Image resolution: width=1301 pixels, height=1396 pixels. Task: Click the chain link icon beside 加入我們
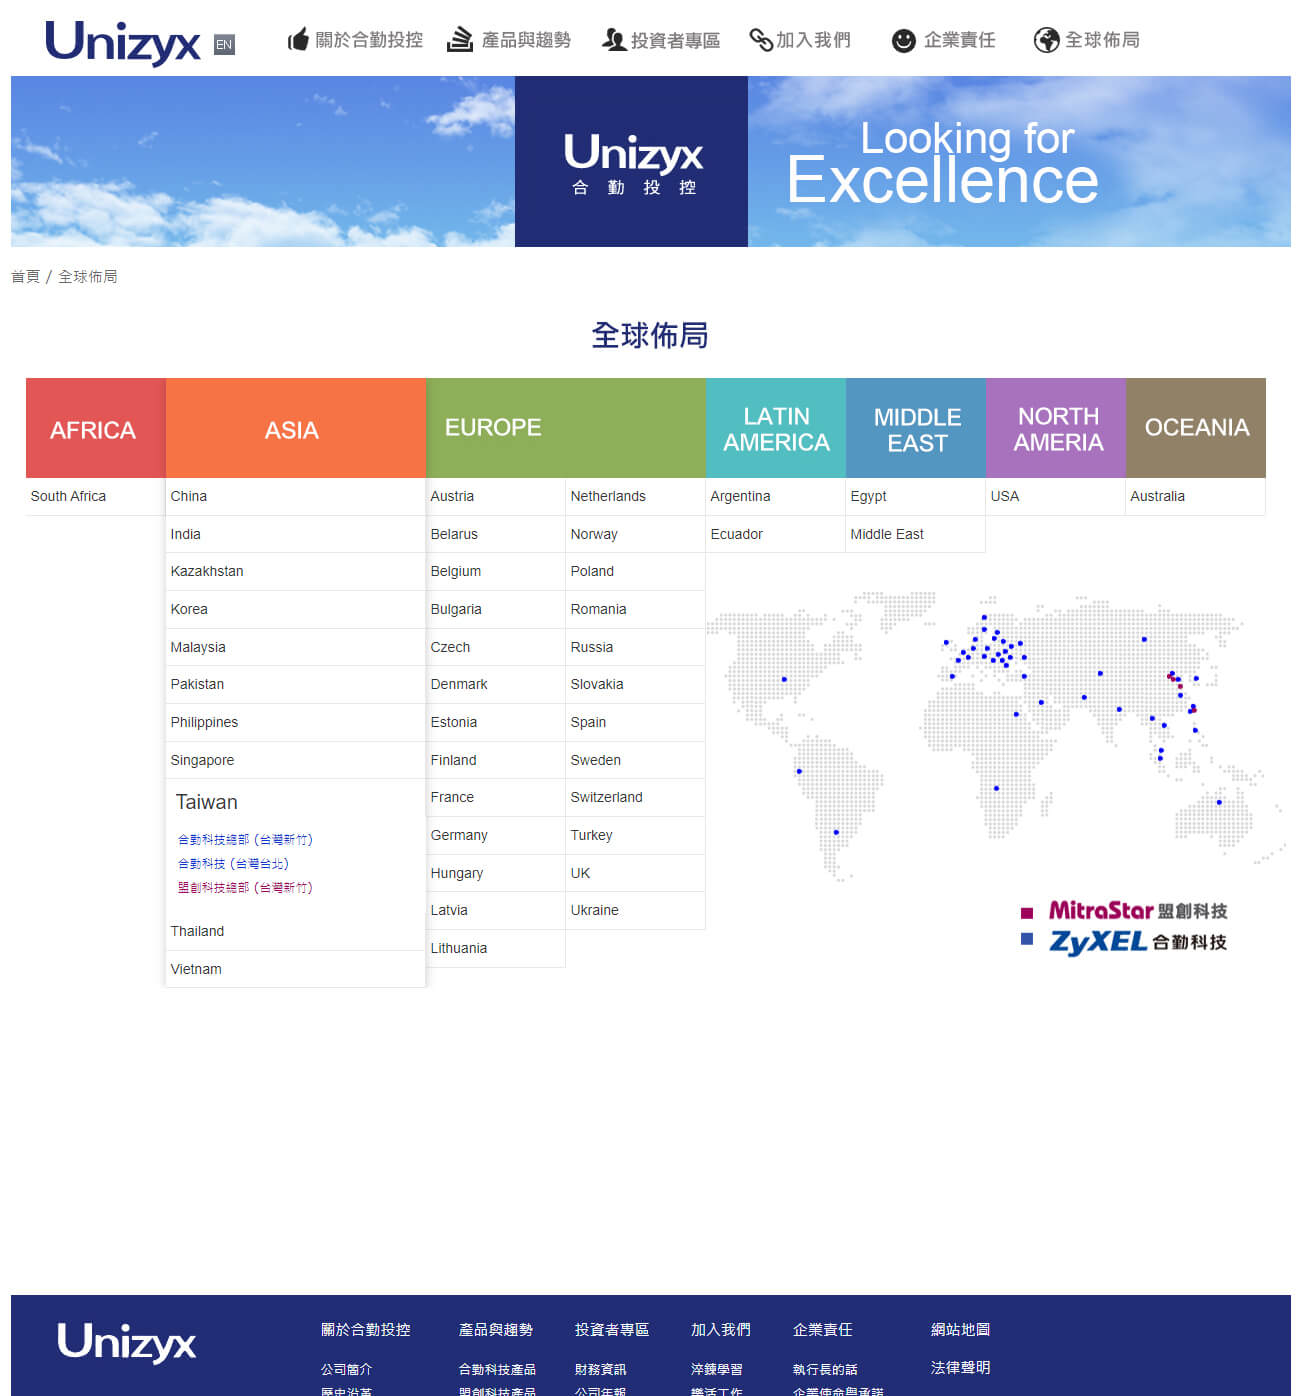coord(761,40)
